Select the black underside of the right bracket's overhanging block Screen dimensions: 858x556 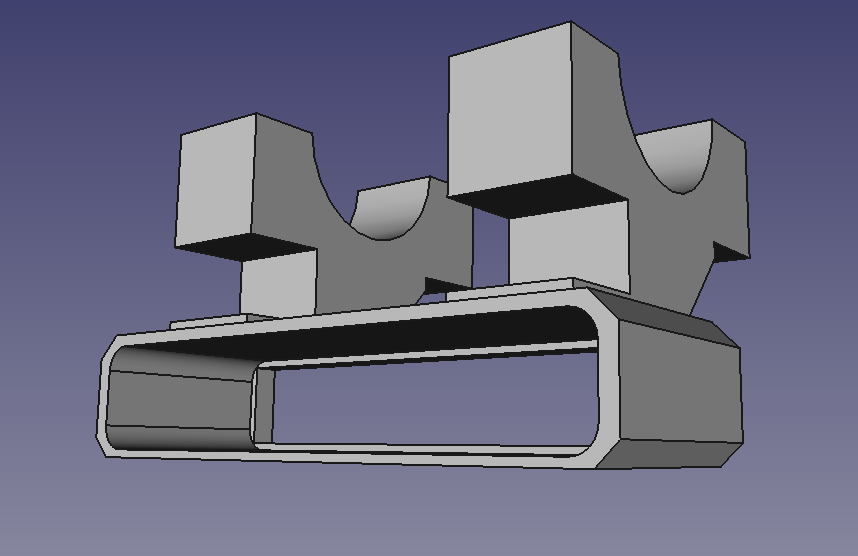click(x=539, y=196)
